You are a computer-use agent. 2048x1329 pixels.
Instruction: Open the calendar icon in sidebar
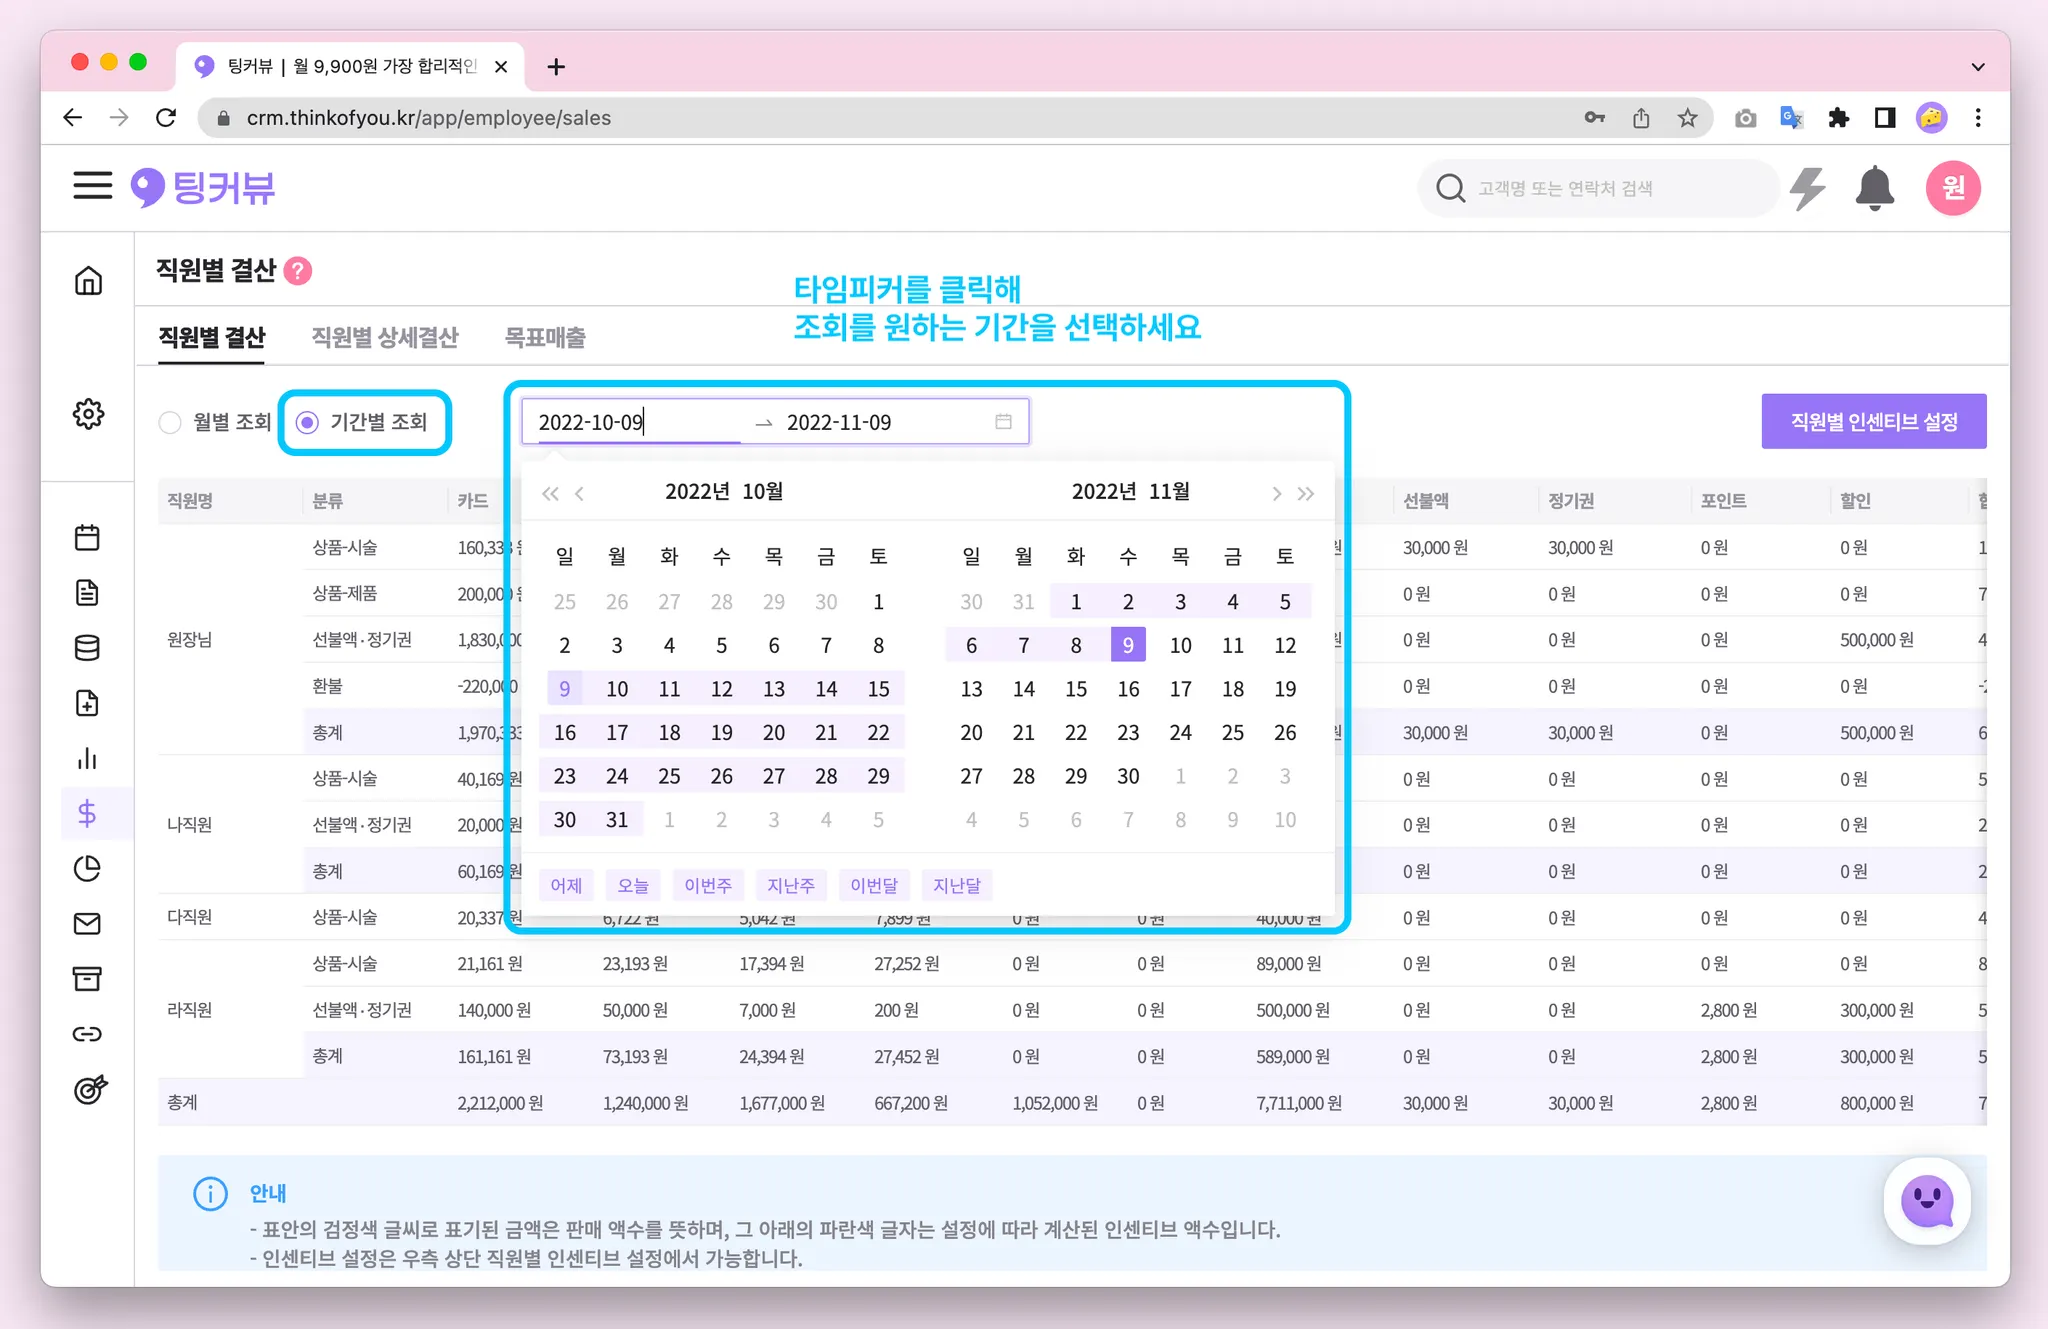tap(87, 537)
